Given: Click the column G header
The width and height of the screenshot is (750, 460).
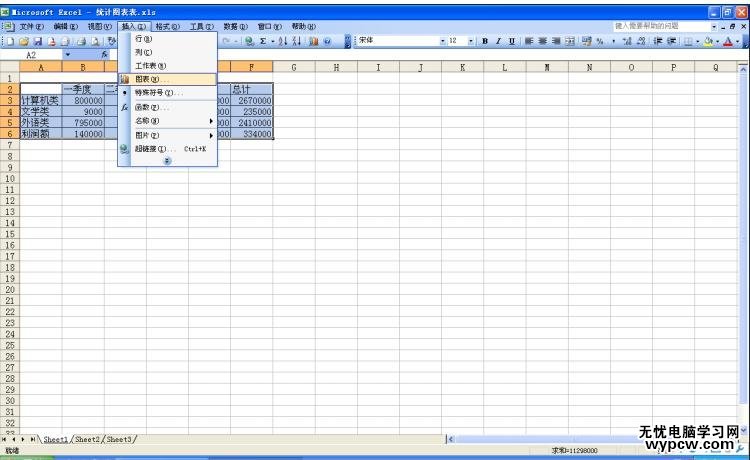Looking at the screenshot, I should point(294,67).
